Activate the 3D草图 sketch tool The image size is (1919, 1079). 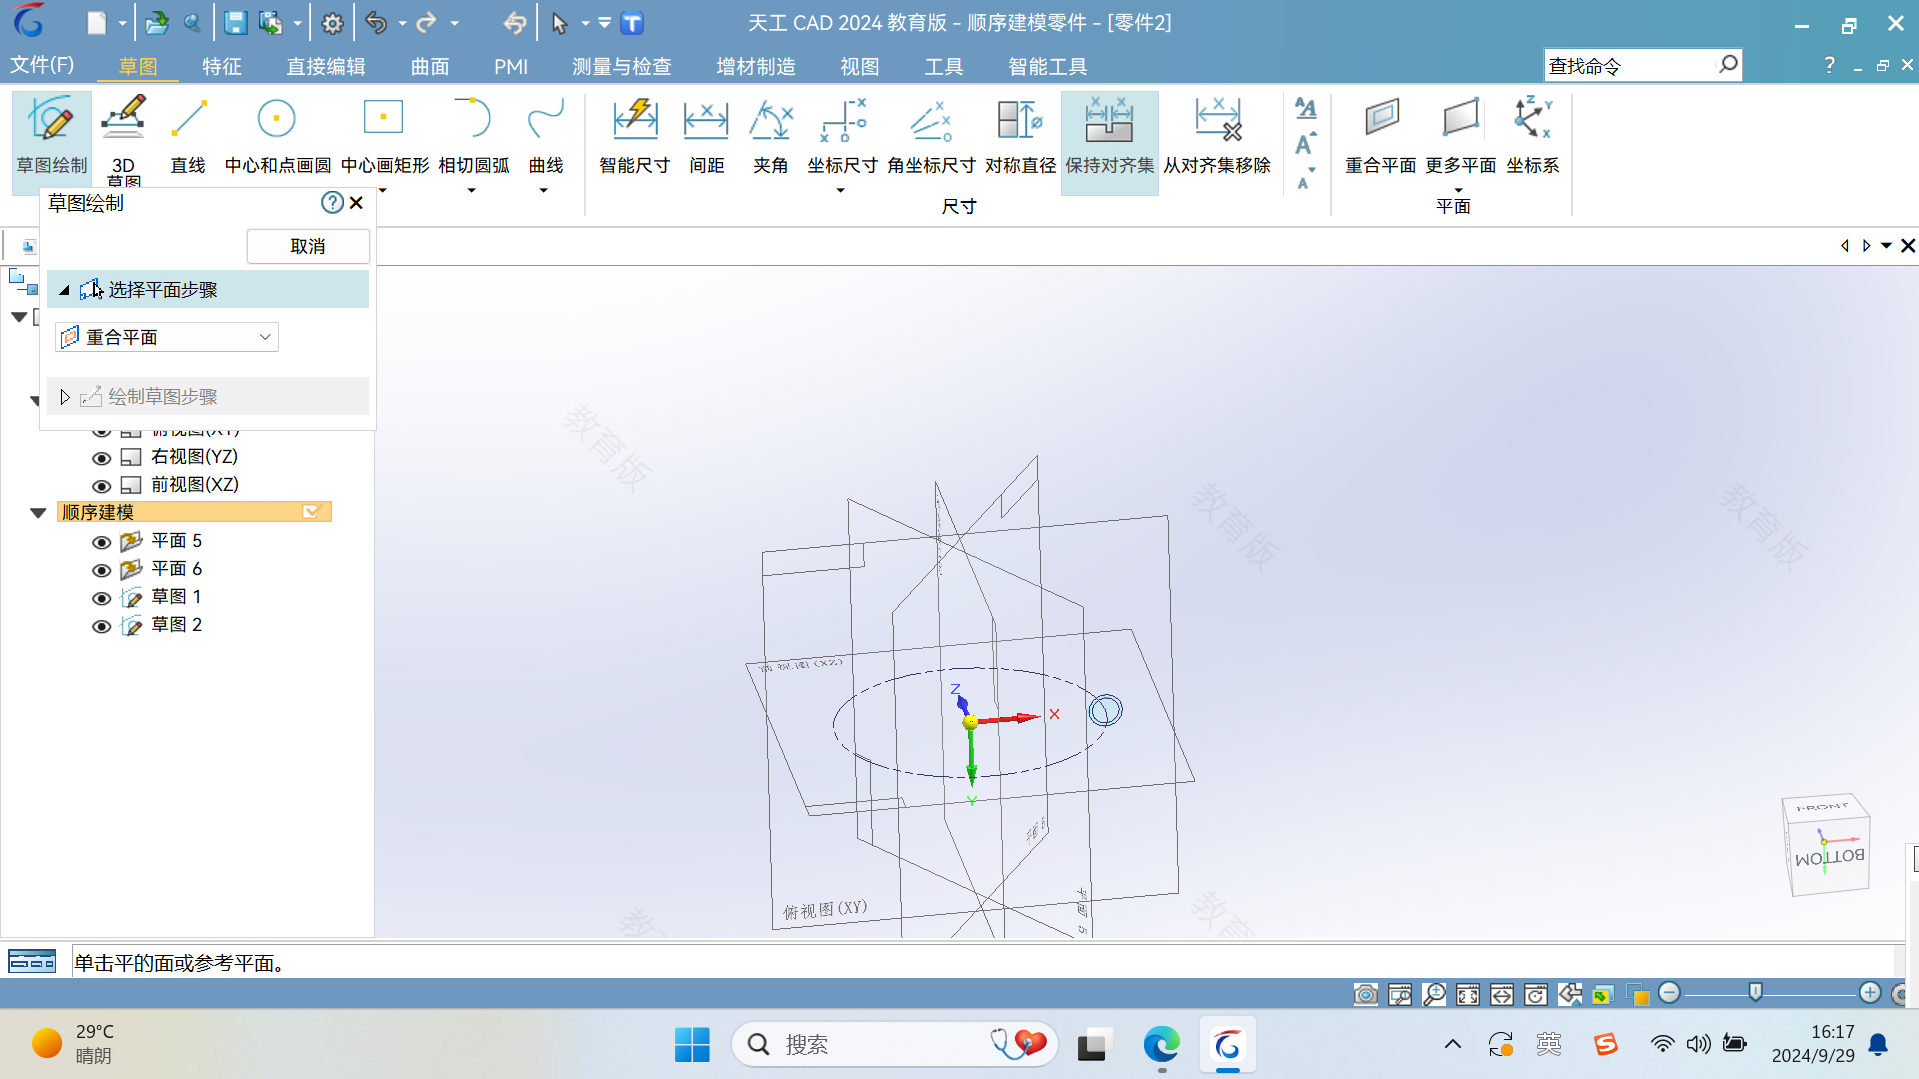pyautogui.click(x=123, y=138)
